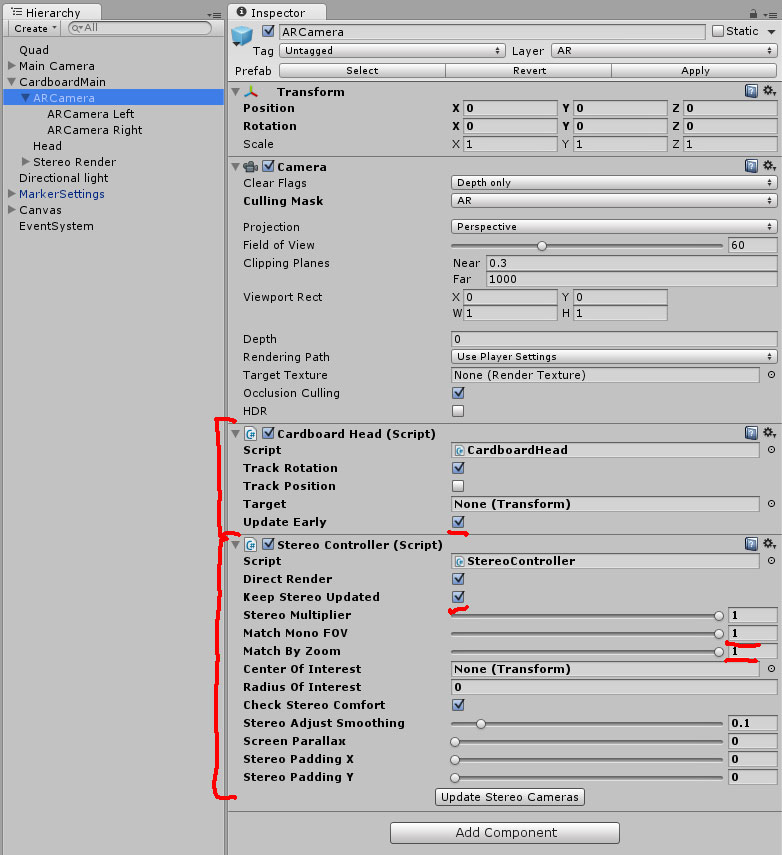Open Clear Flags dropdown
The width and height of the screenshot is (782, 855).
click(614, 182)
